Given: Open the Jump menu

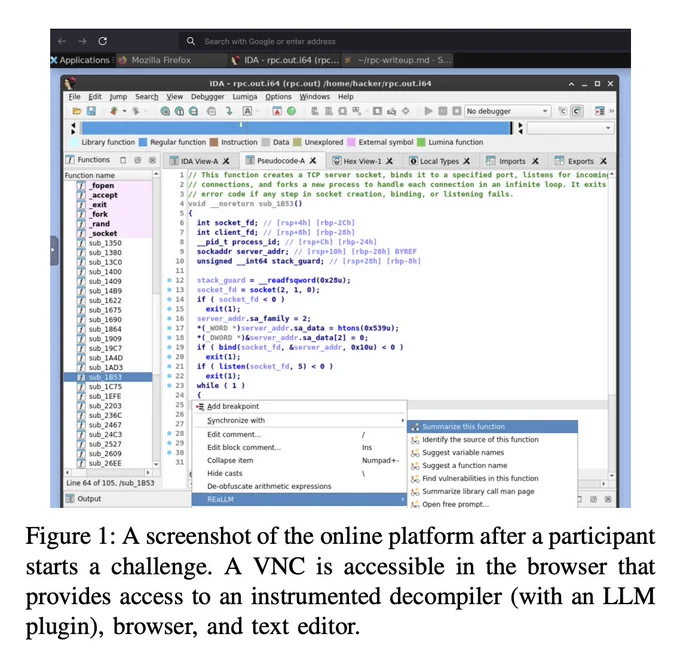Looking at the screenshot, I should pos(118,97).
